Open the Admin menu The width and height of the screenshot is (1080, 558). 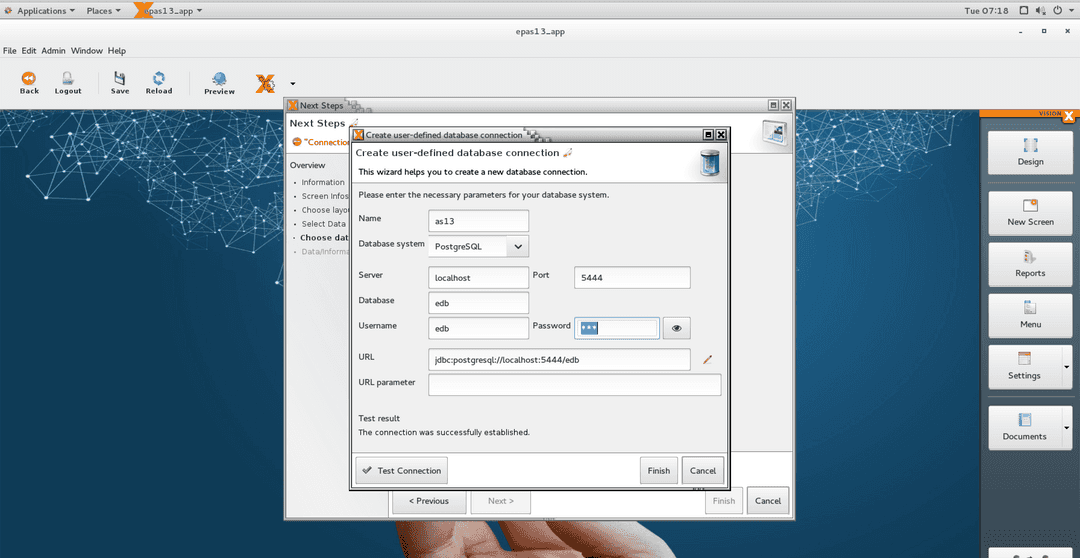[x=53, y=51]
